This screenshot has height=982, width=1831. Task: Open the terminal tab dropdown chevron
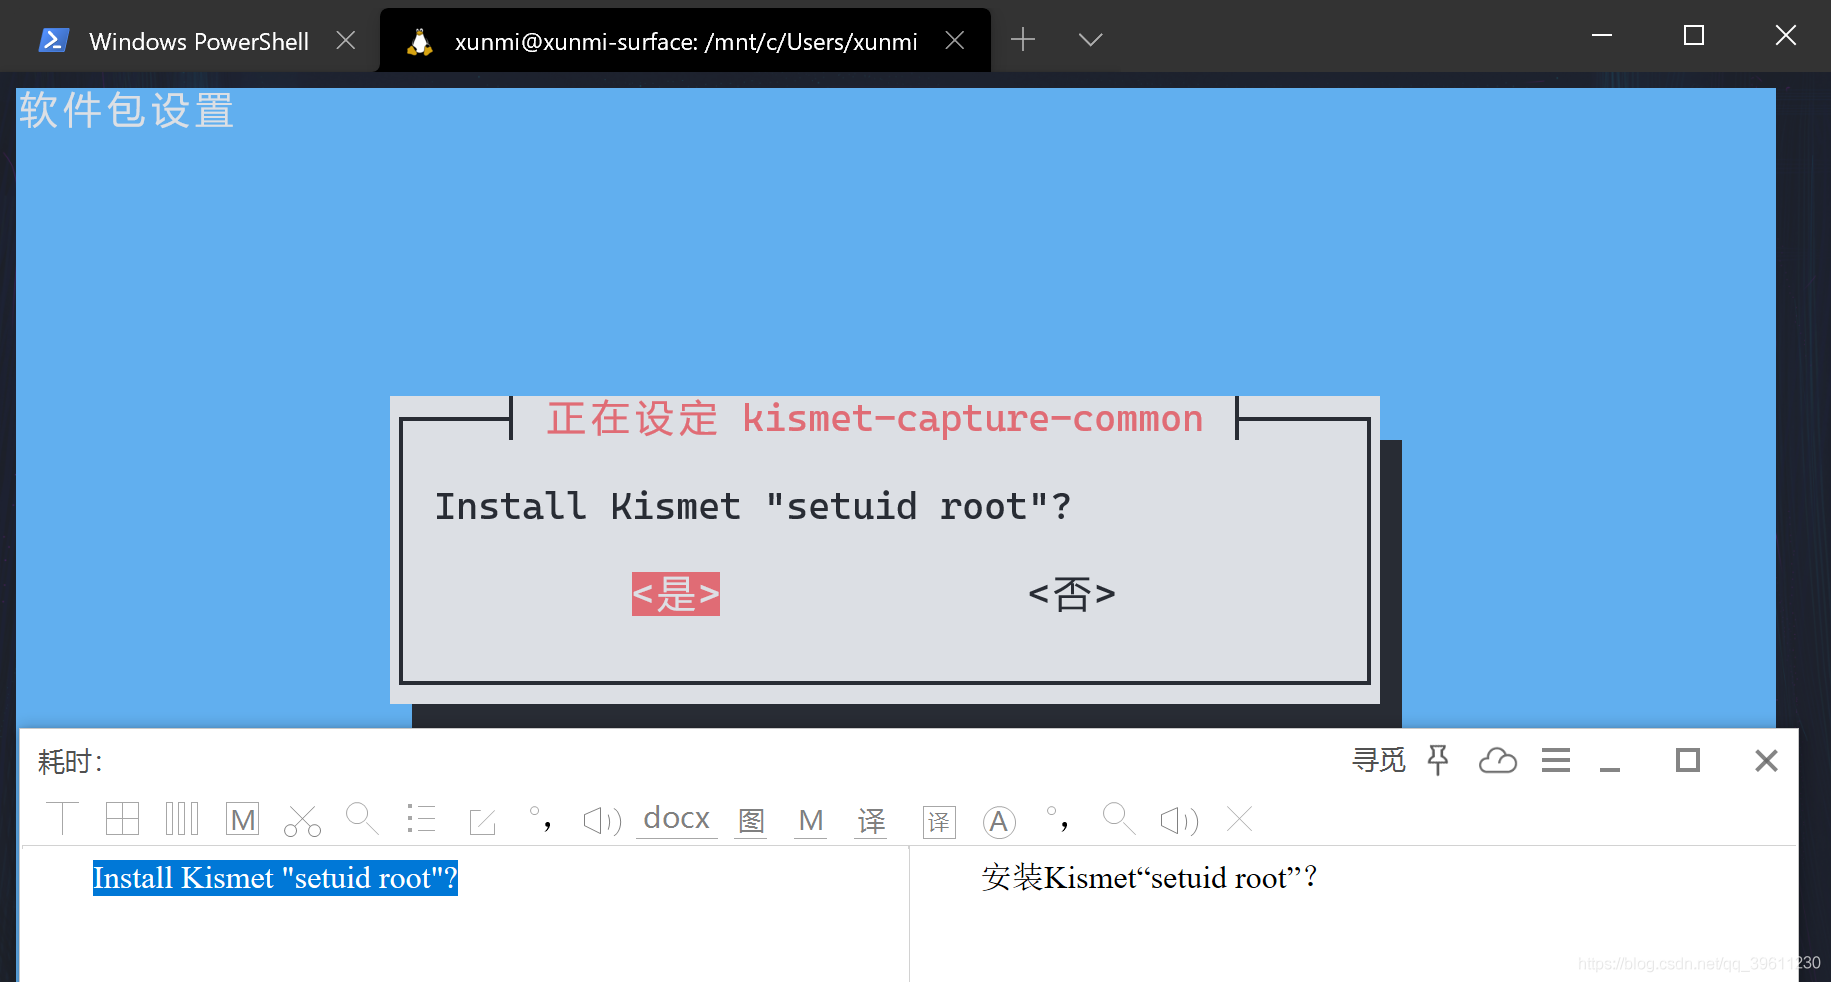[1089, 39]
